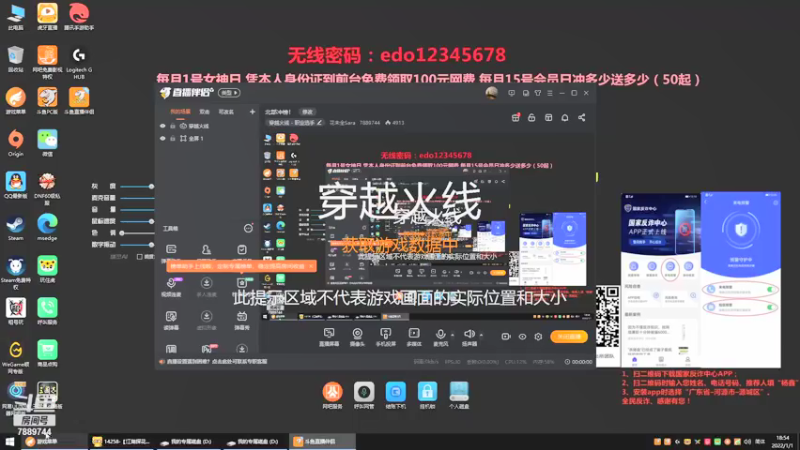The height and width of the screenshot is (450, 800).
Task: Open the layout icon beside the bell
Action: (548, 117)
